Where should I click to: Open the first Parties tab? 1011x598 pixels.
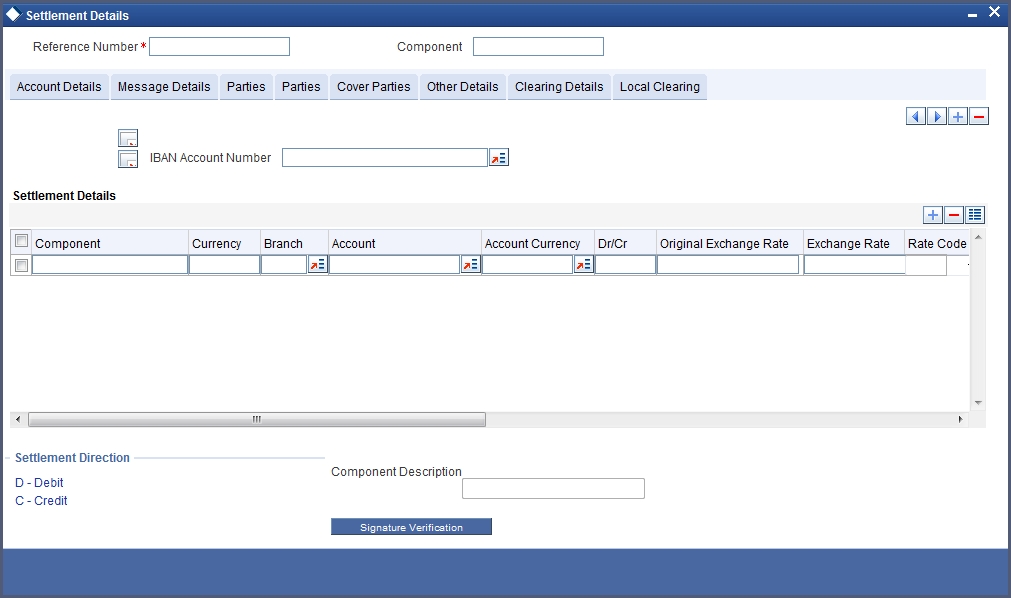pyautogui.click(x=246, y=87)
